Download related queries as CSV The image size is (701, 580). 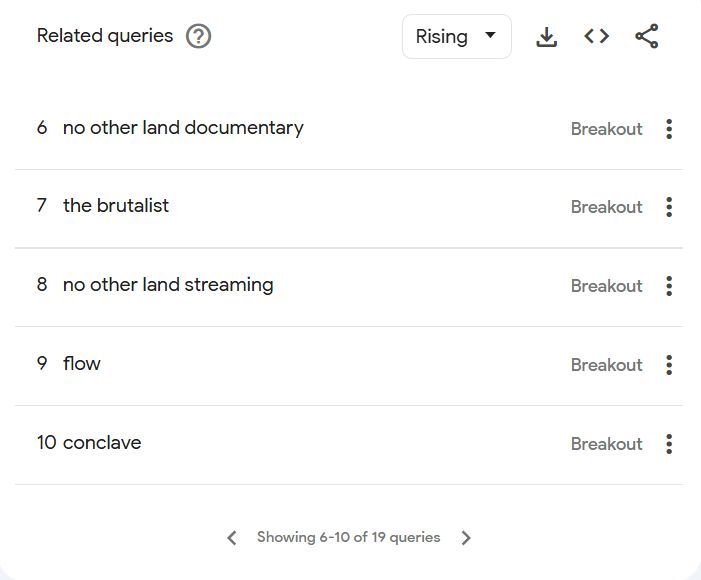click(x=546, y=36)
